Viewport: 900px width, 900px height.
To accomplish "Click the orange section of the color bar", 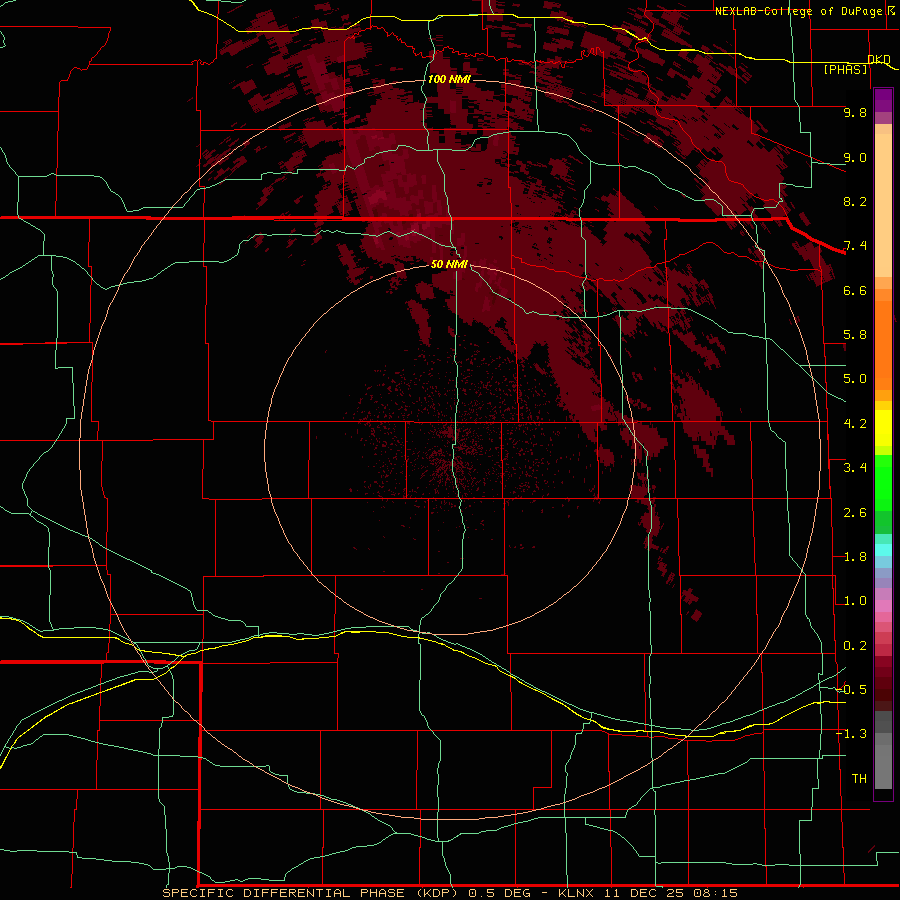I will tap(883, 344).
